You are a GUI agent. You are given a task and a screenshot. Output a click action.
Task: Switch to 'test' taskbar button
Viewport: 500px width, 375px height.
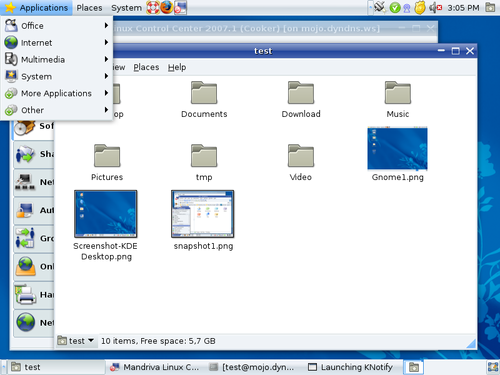pos(56,367)
